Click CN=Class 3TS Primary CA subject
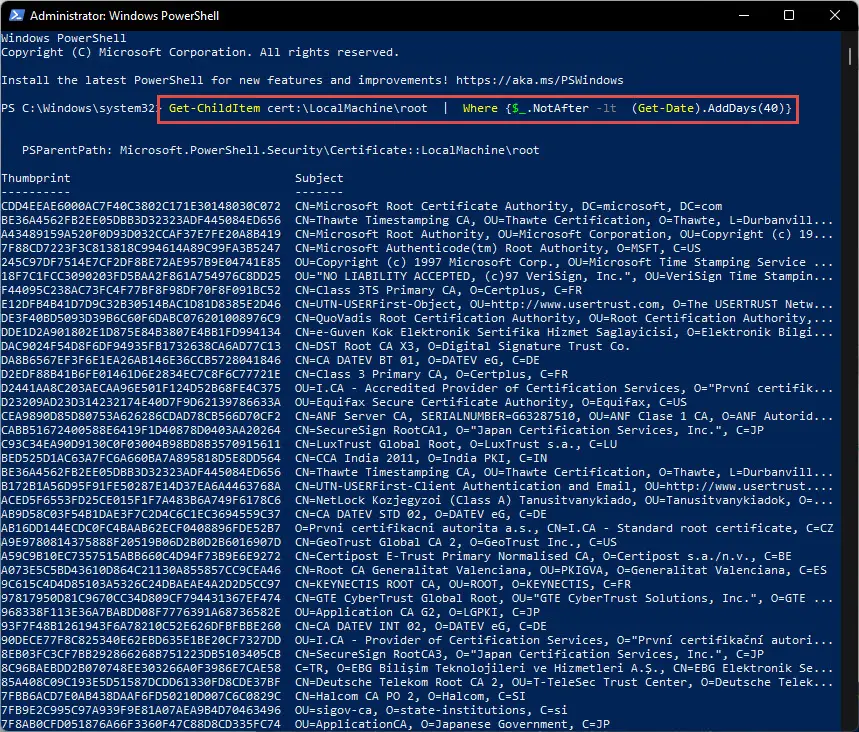The image size is (859, 732). point(438,290)
